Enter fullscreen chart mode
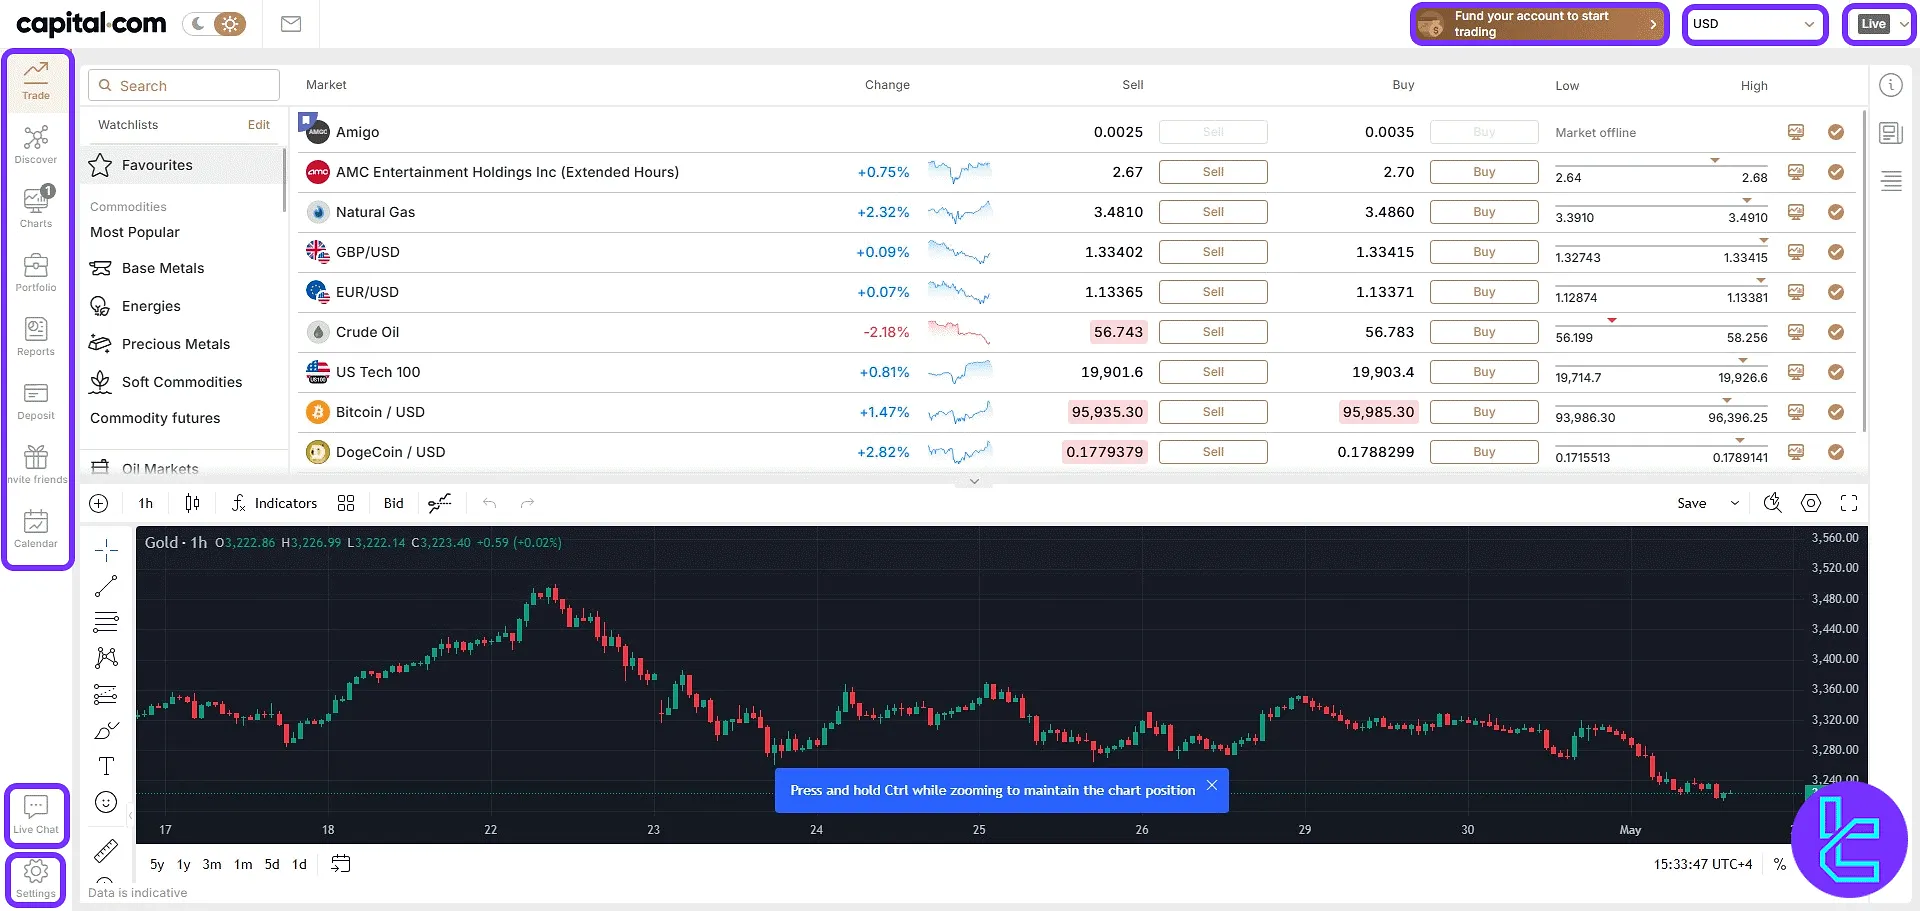The width and height of the screenshot is (1920, 911). (x=1849, y=503)
